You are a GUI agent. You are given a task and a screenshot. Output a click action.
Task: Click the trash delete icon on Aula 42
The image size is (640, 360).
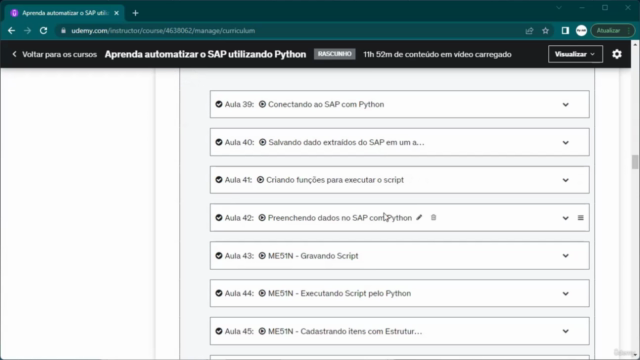[433, 218]
